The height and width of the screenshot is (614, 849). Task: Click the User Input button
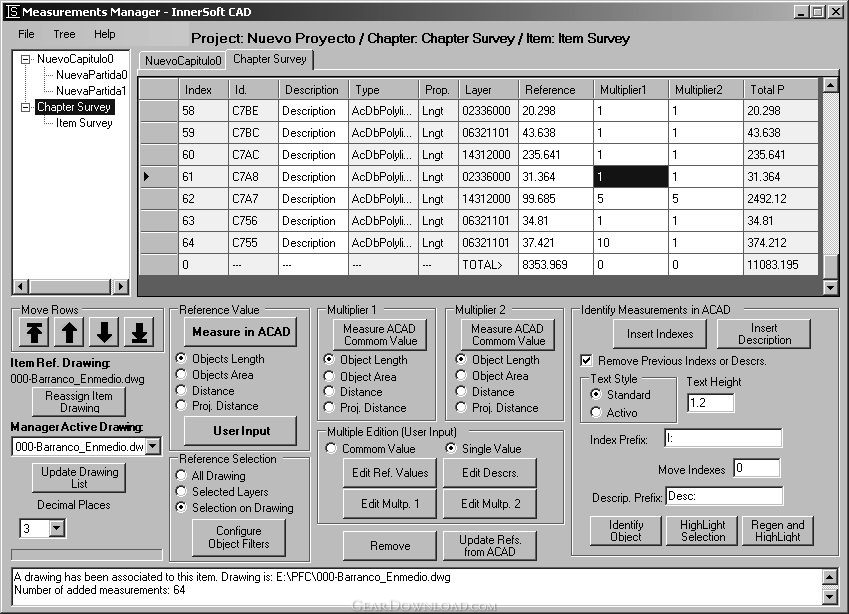tap(241, 431)
